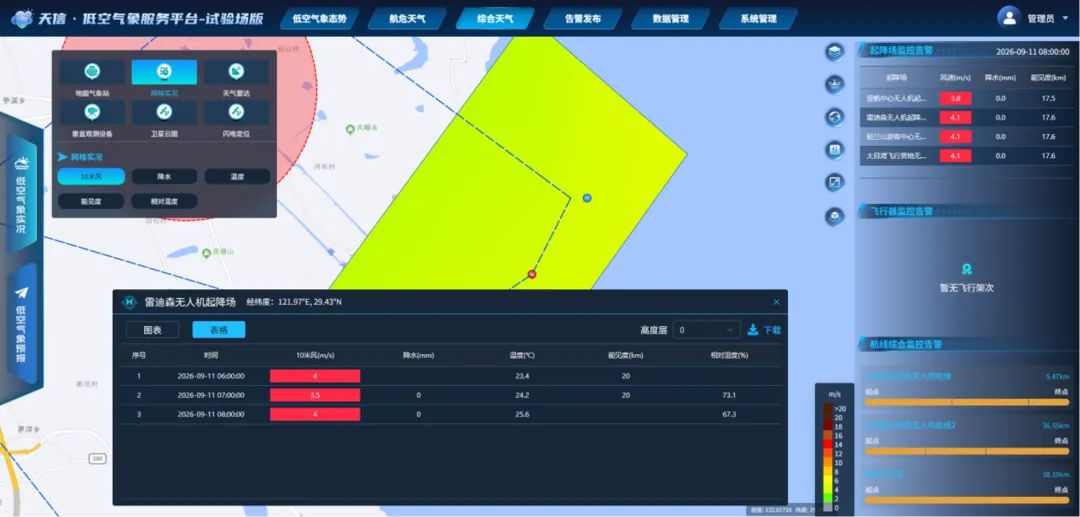Select the 天气雷达 weather radar icon

(x=236, y=72)
